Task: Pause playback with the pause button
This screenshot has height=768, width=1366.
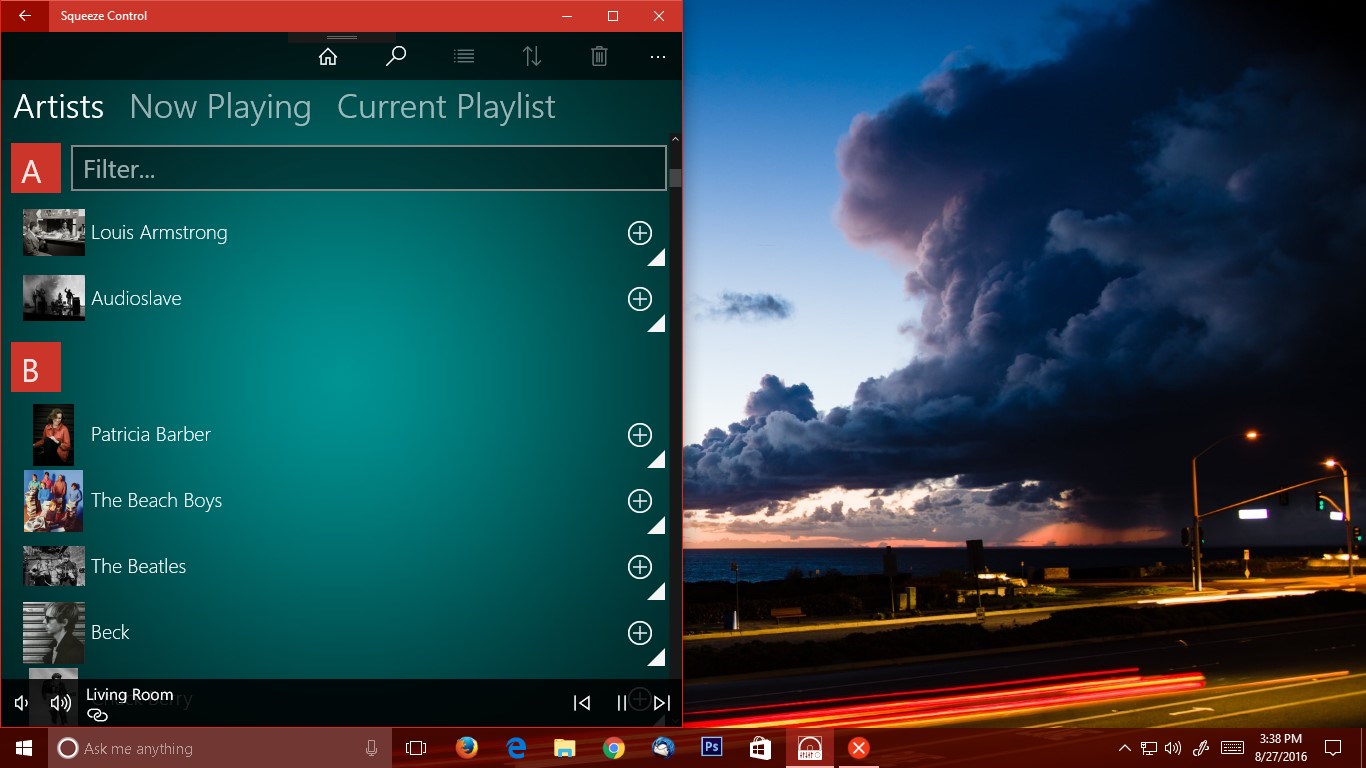Action: tap(621, 702)
